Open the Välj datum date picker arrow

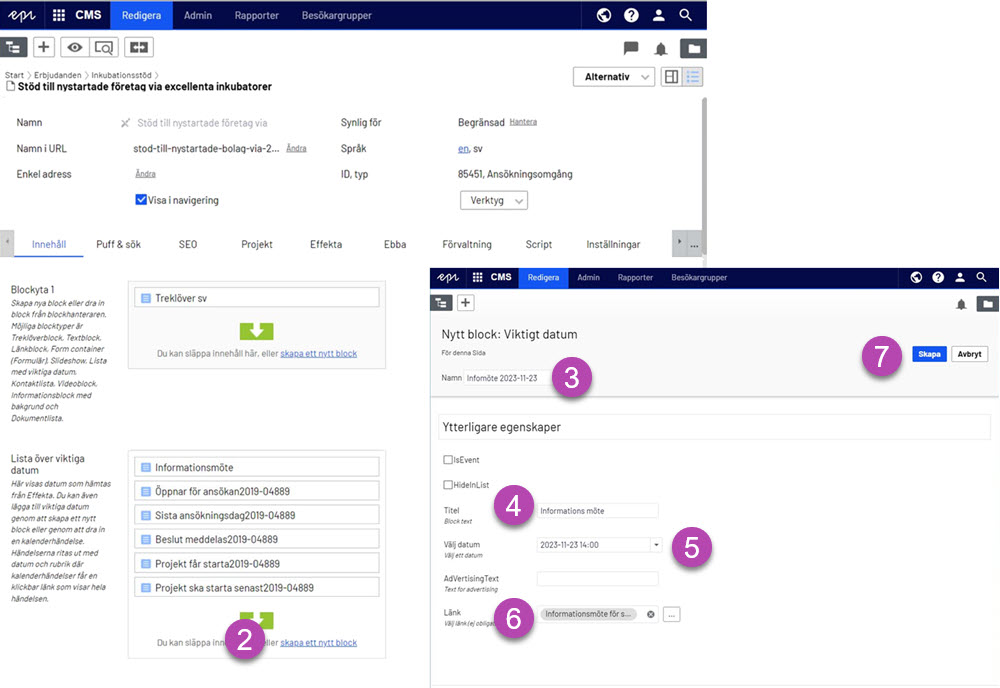click(x=656, y=545)
